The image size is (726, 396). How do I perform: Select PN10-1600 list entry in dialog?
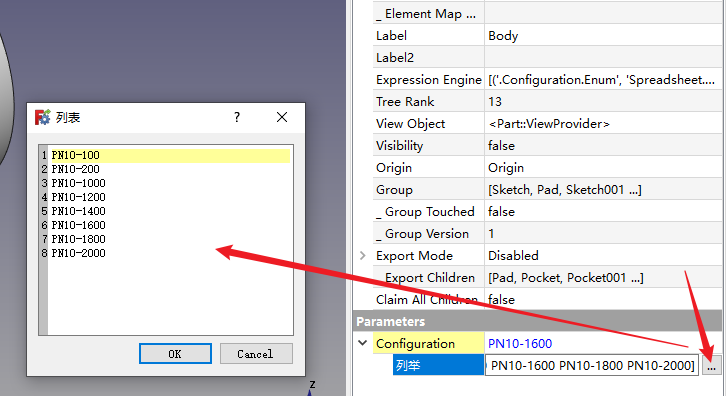78,225
